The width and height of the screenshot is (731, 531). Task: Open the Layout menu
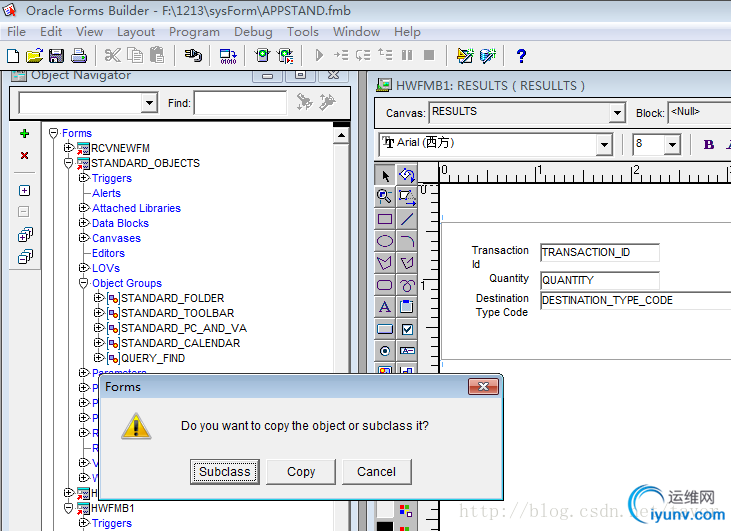pyautogui.click(x=136, y=32)
